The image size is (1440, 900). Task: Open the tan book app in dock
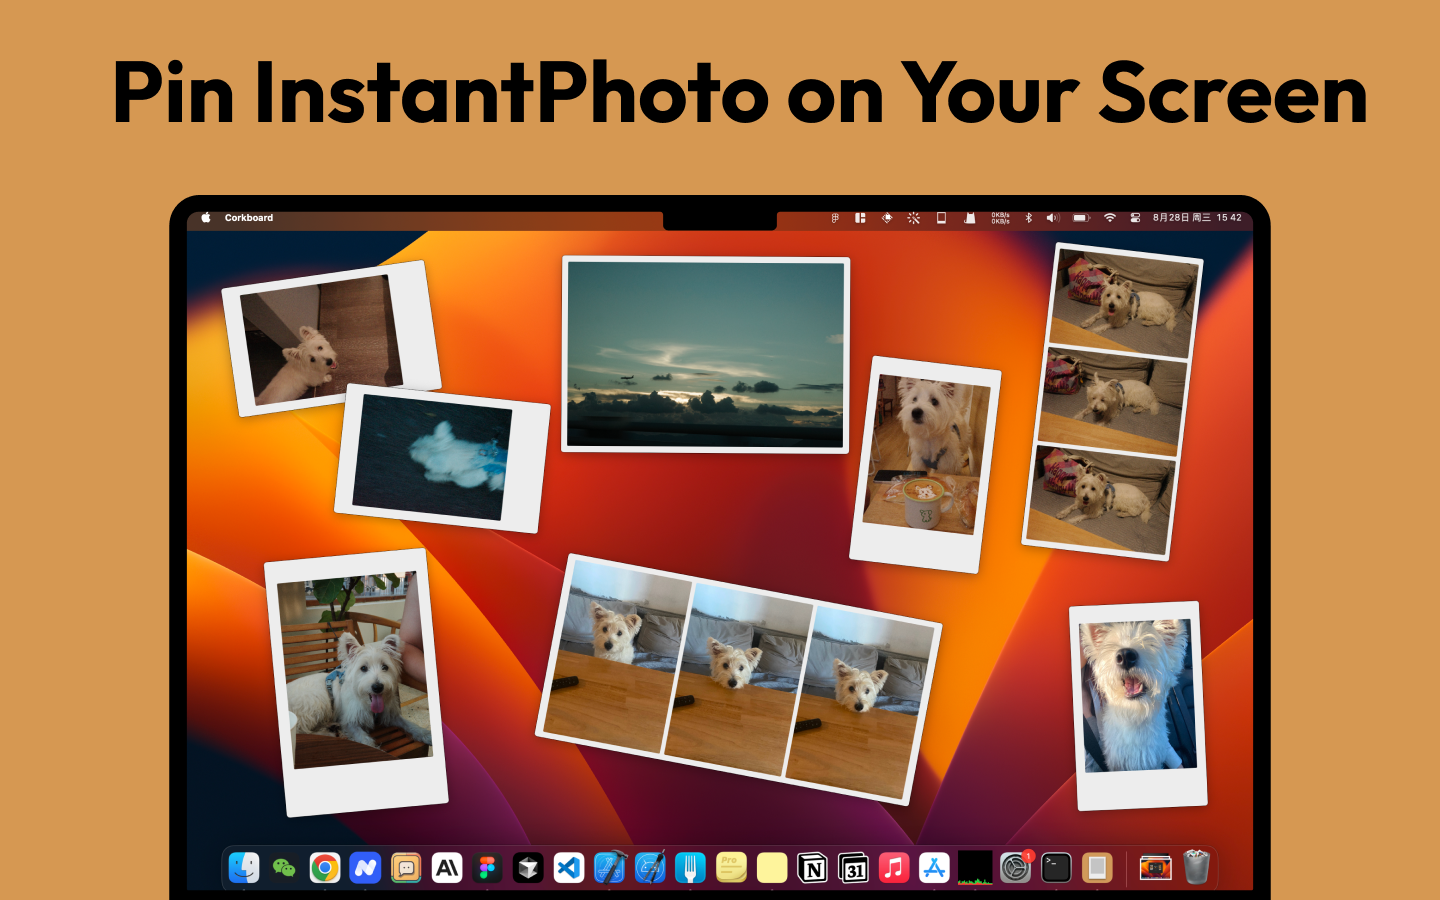tap(1097, 867)
